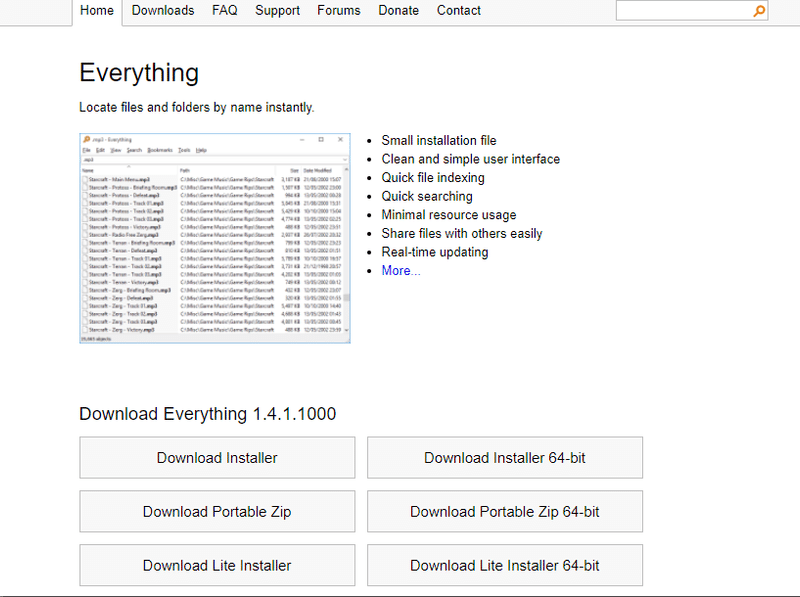Viewport: 800px width, 597px height.
Task: Visit the Forums link in navigation
Action: (339, 11)
